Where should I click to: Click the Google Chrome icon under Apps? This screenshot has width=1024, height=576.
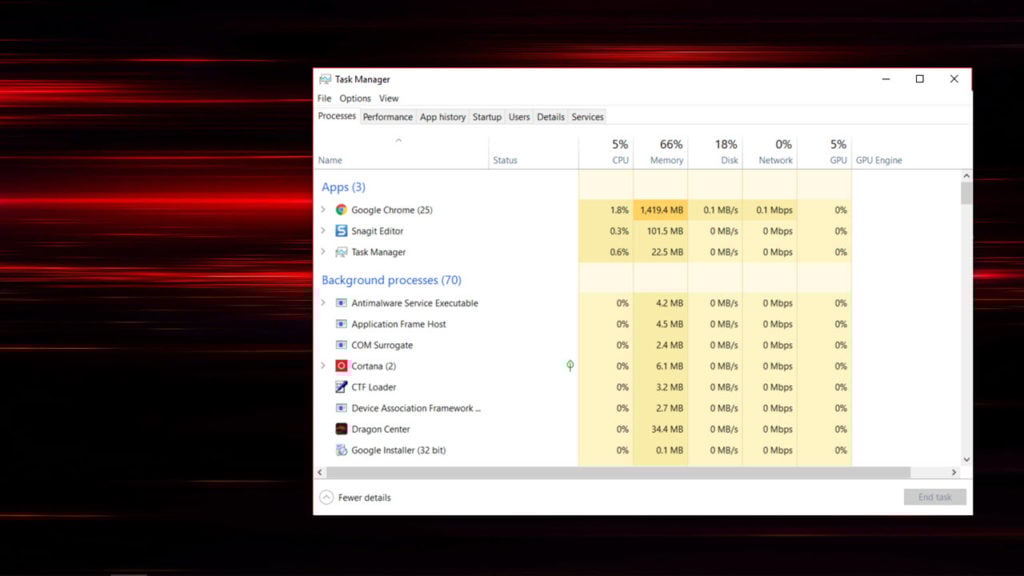(340, 210)
